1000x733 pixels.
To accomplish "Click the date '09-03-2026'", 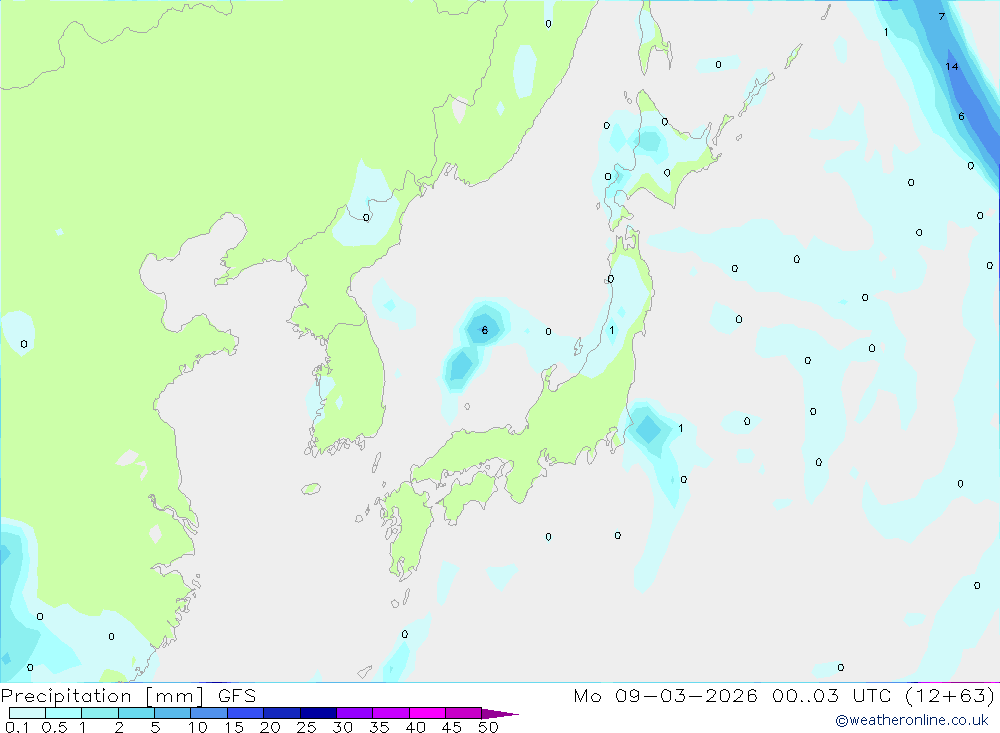I will click(686, 695).
